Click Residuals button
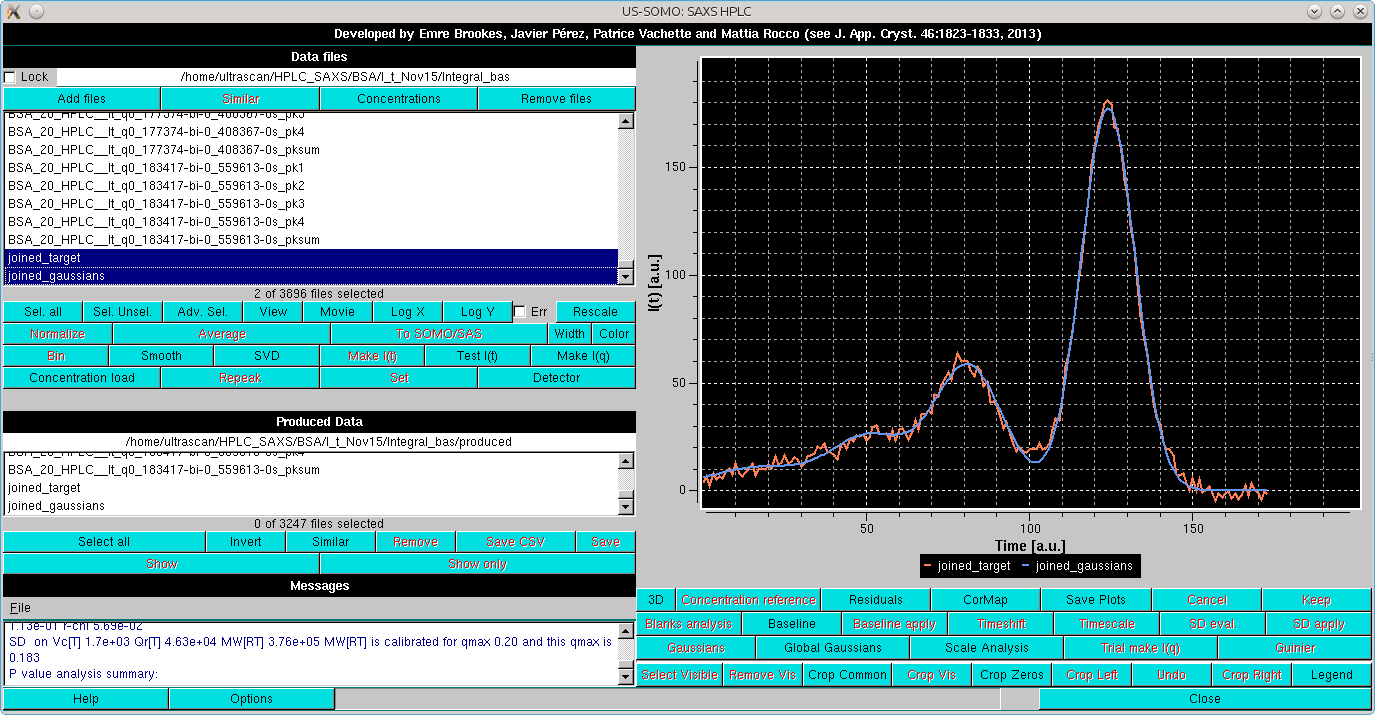This screenshot has height=715, width=1375. [x=876, y=600]
